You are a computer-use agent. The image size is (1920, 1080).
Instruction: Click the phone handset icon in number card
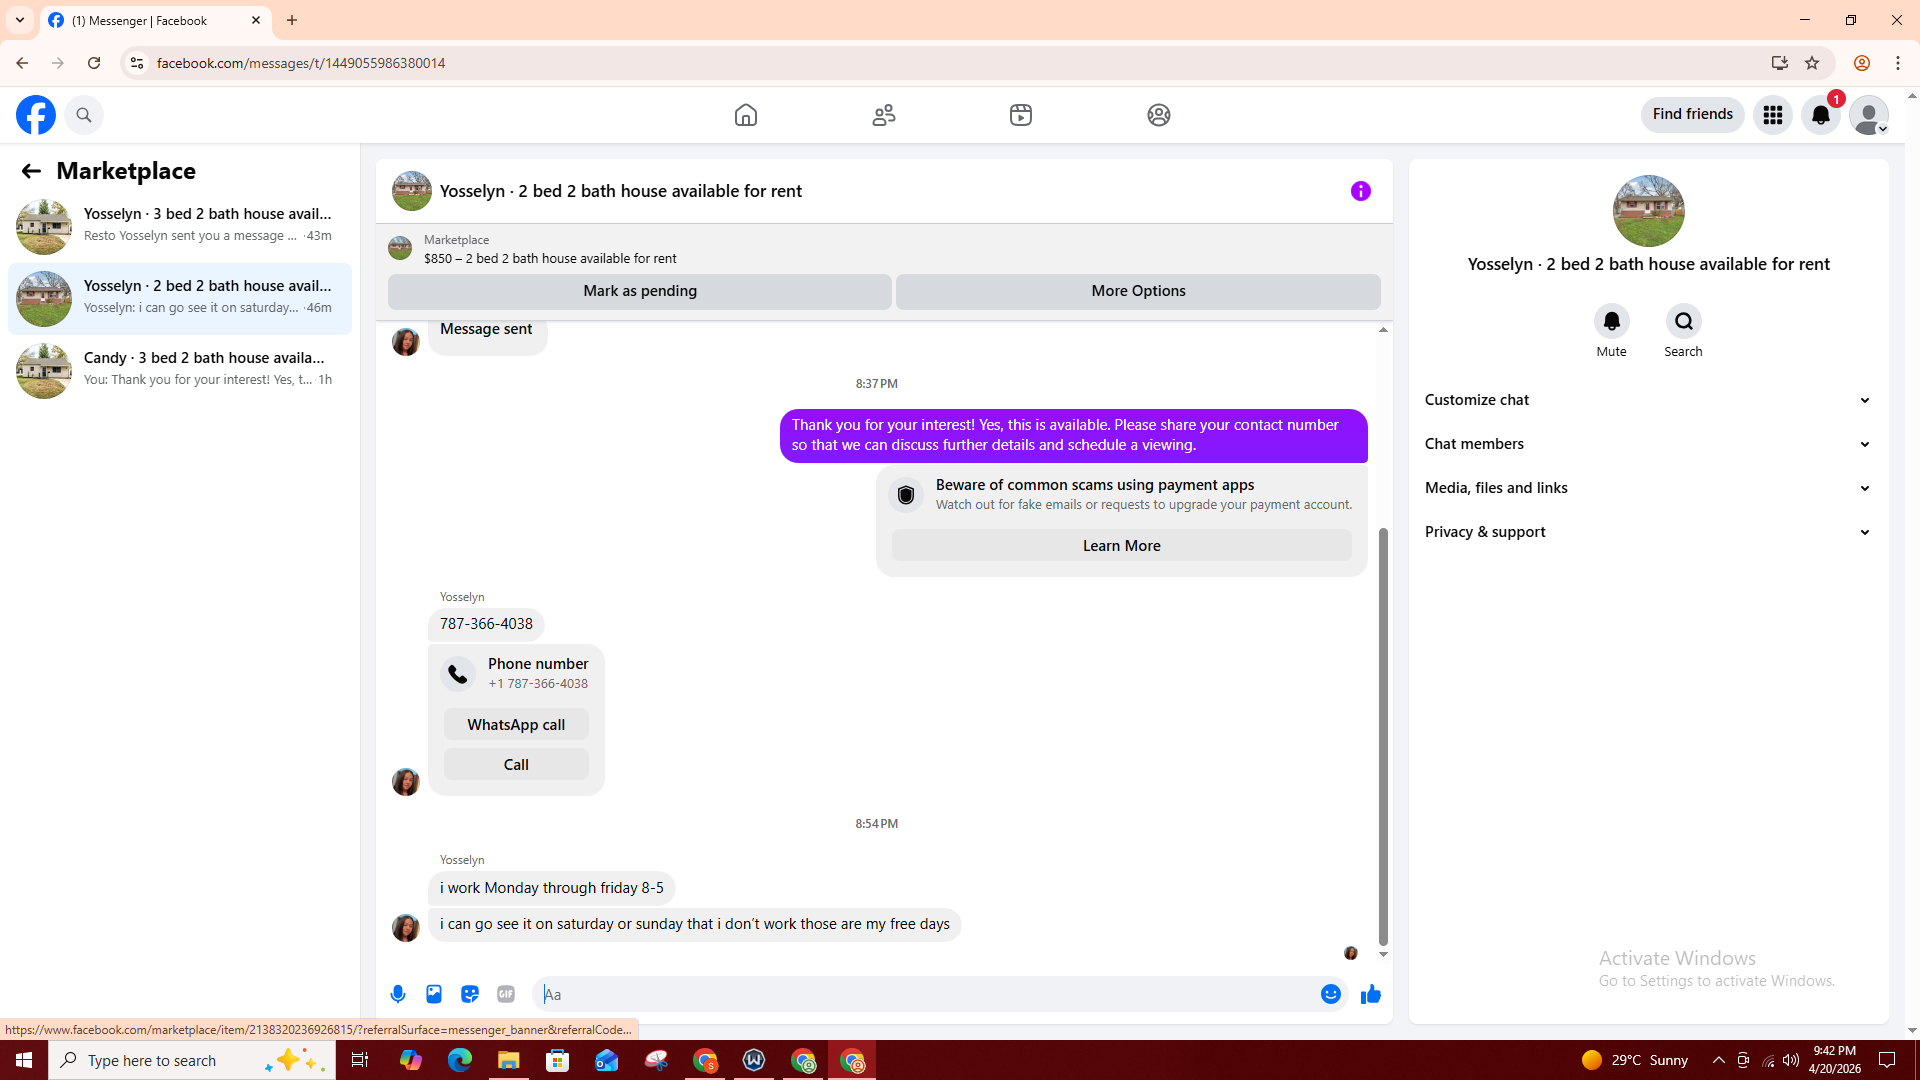458,674
